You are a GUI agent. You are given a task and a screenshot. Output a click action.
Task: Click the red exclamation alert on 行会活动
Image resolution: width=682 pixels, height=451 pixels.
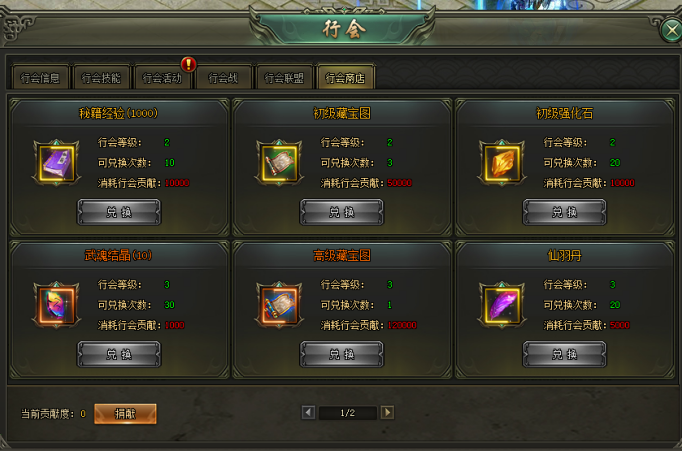click(x=188, y=64)
